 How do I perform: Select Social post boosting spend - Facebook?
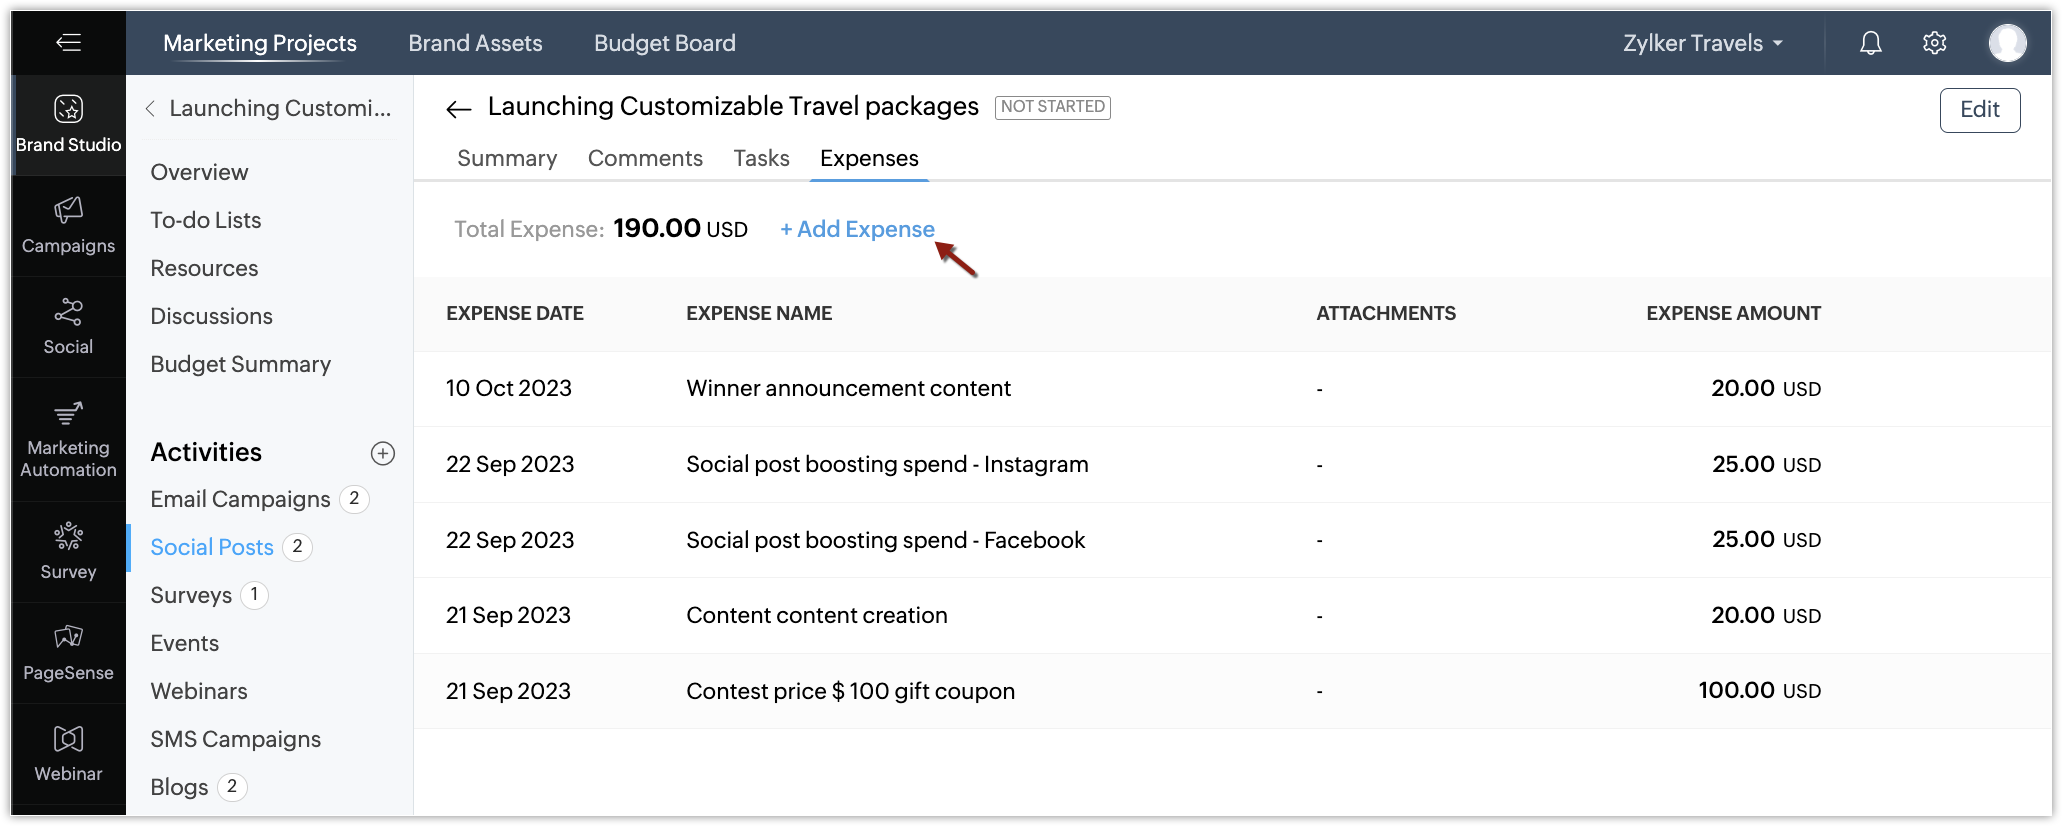885,540
